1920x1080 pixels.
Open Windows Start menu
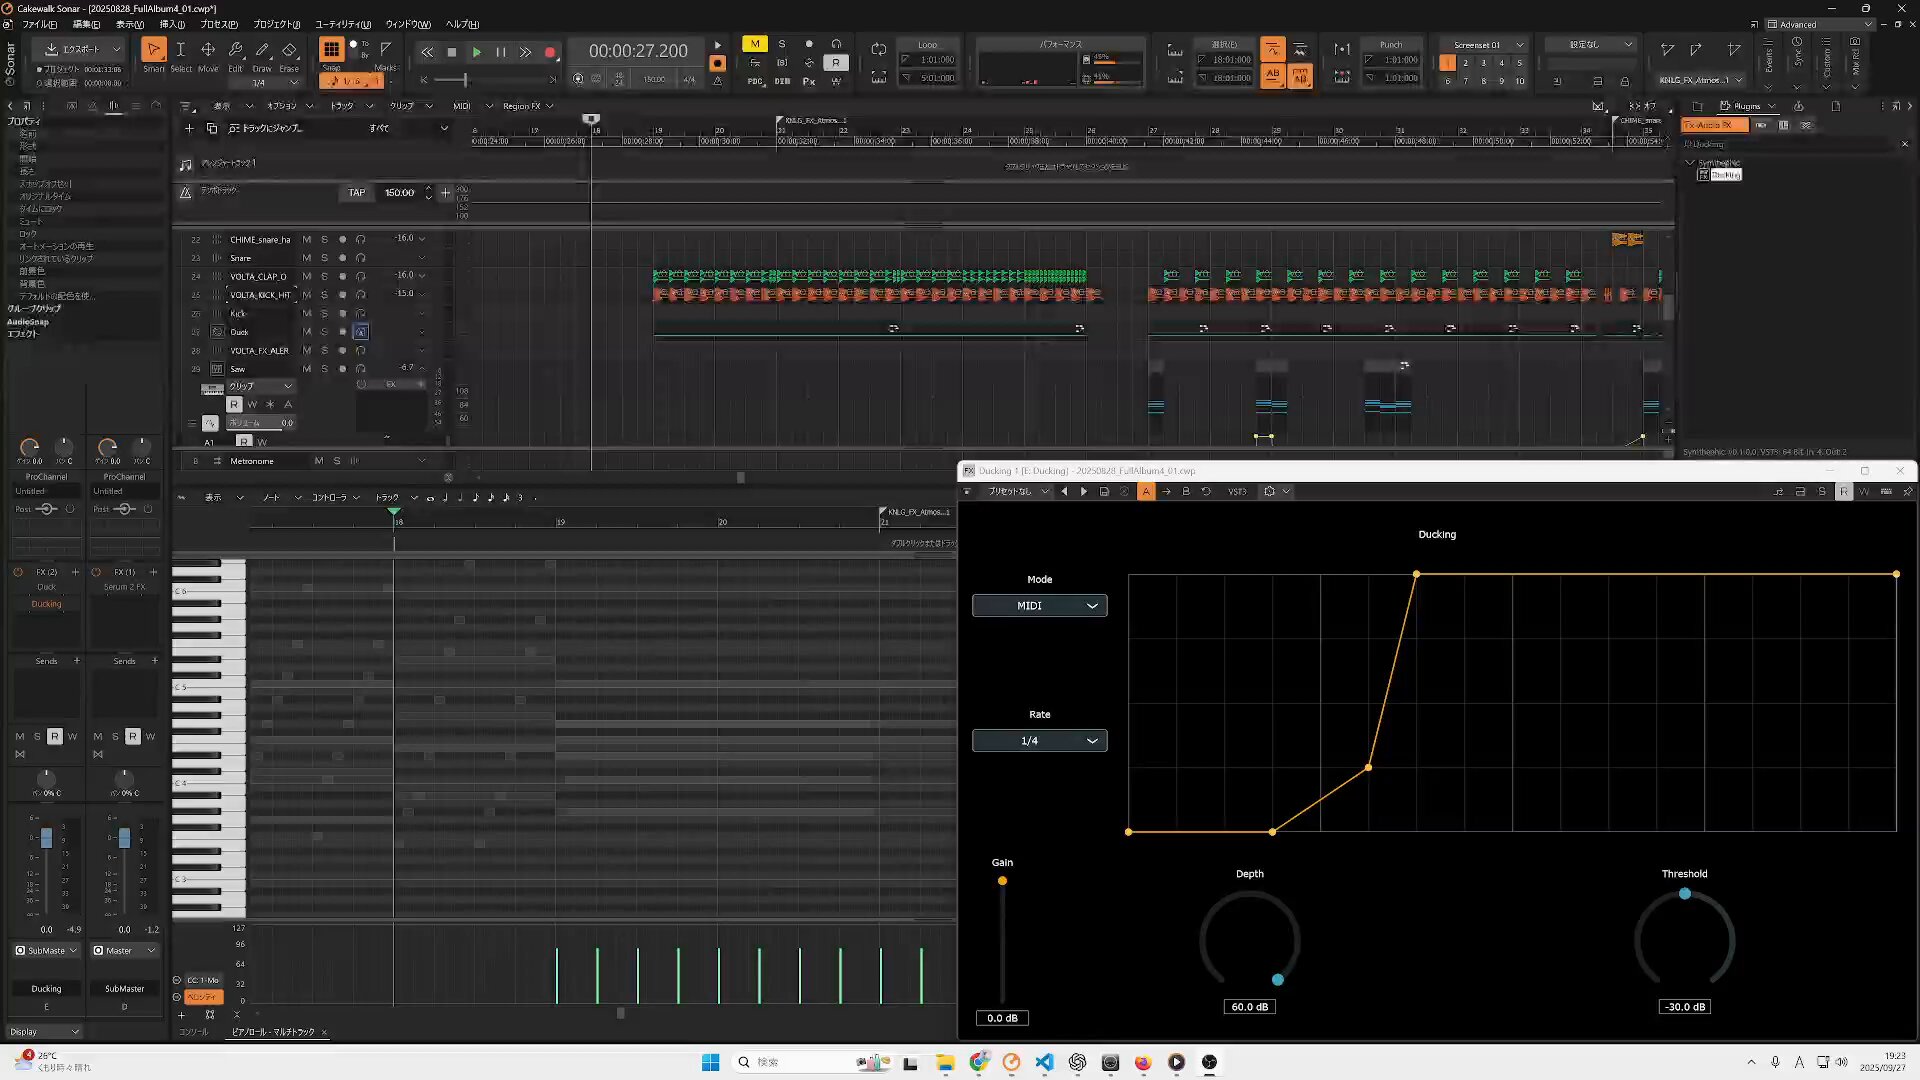[710, 1062]
